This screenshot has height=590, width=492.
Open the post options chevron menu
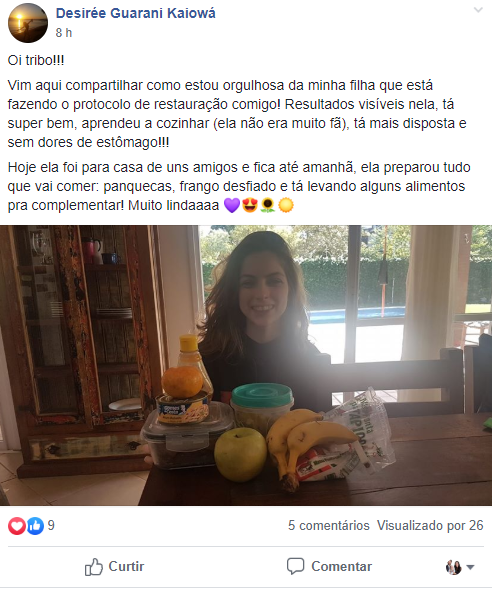pyautogui.click(x=478, y=10)
